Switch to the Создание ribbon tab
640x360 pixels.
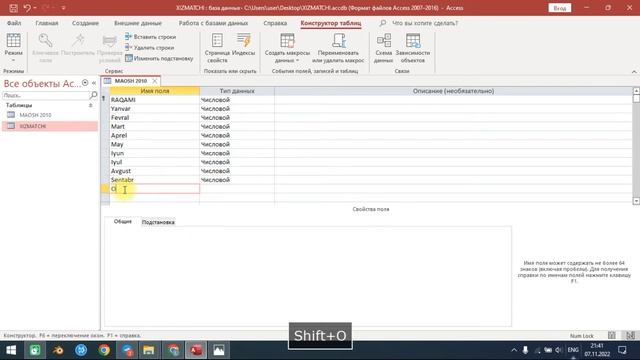click(x=85, y=23)
